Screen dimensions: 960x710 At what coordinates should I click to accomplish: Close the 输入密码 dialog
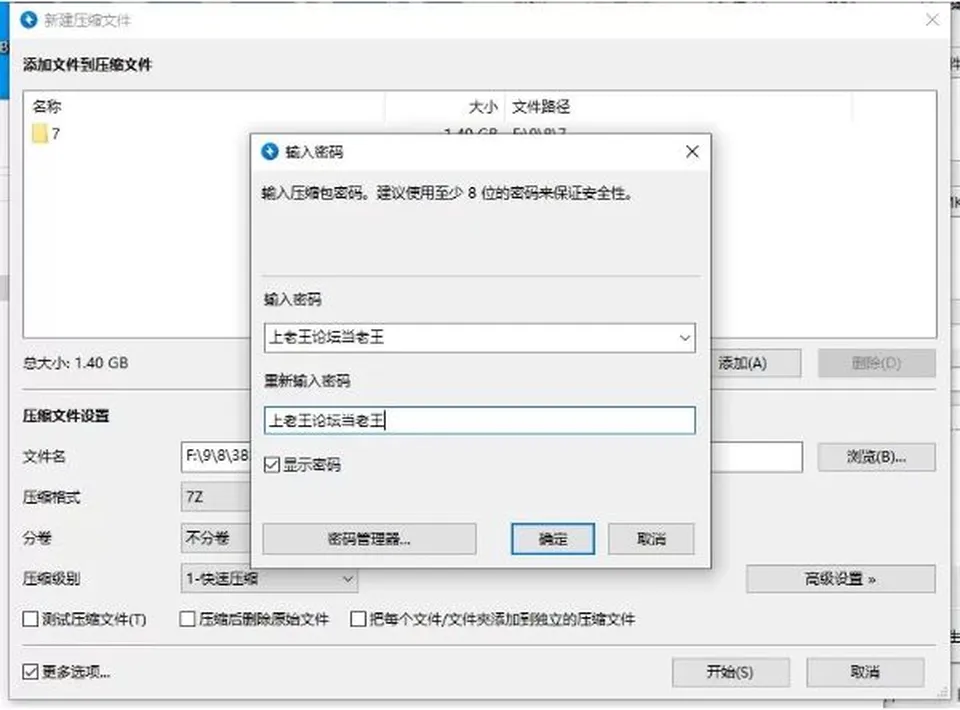click(692, 151)
